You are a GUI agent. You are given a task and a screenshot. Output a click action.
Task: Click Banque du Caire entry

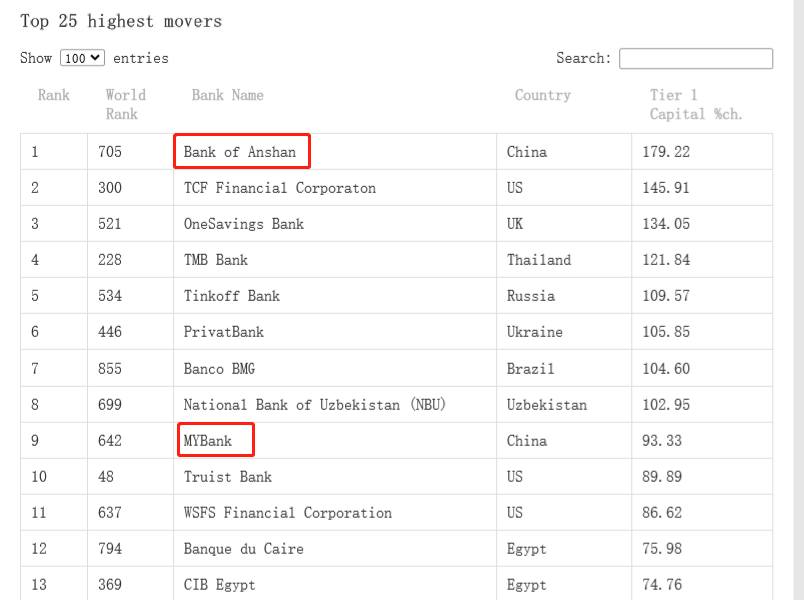pos(243,549)
